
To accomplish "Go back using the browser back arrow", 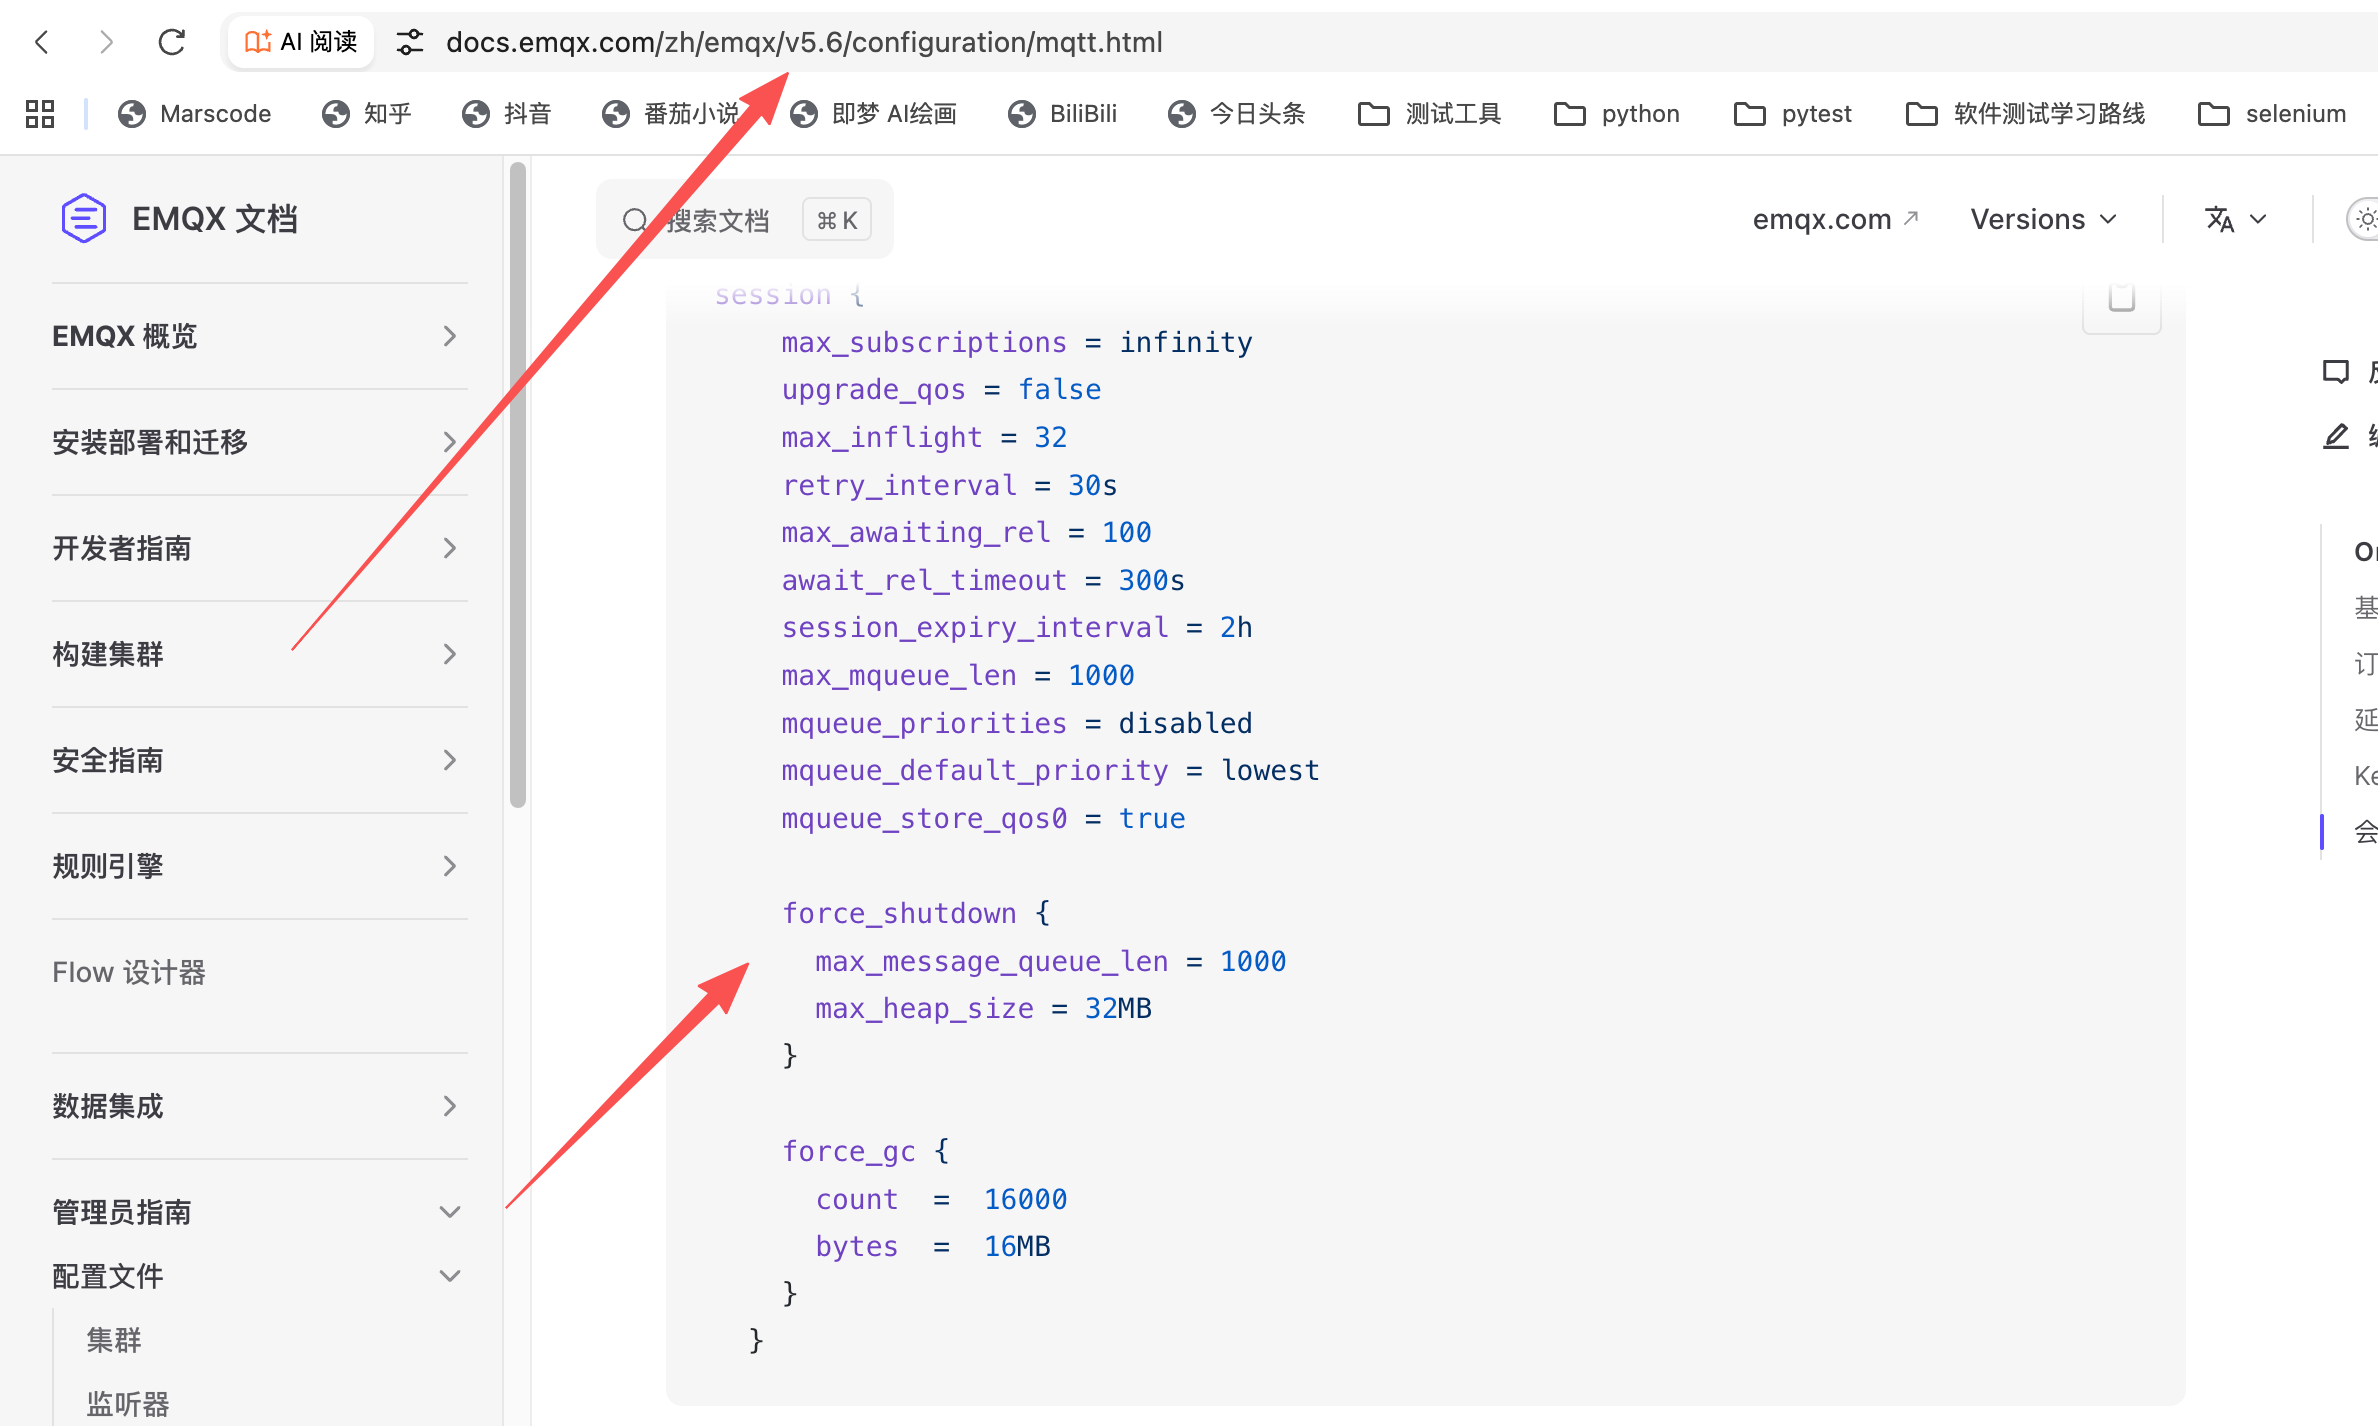I will tap(42, 42).
